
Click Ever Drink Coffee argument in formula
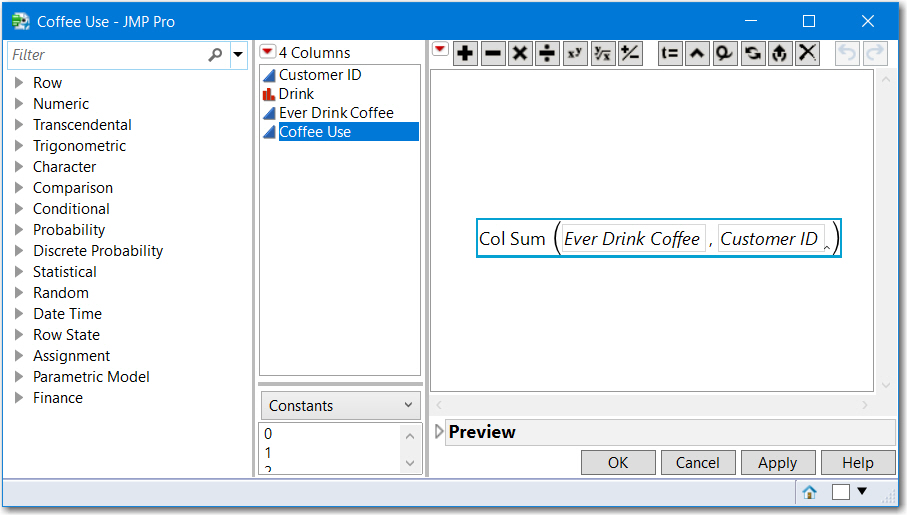pyautogui.click(x=632, y=238)
